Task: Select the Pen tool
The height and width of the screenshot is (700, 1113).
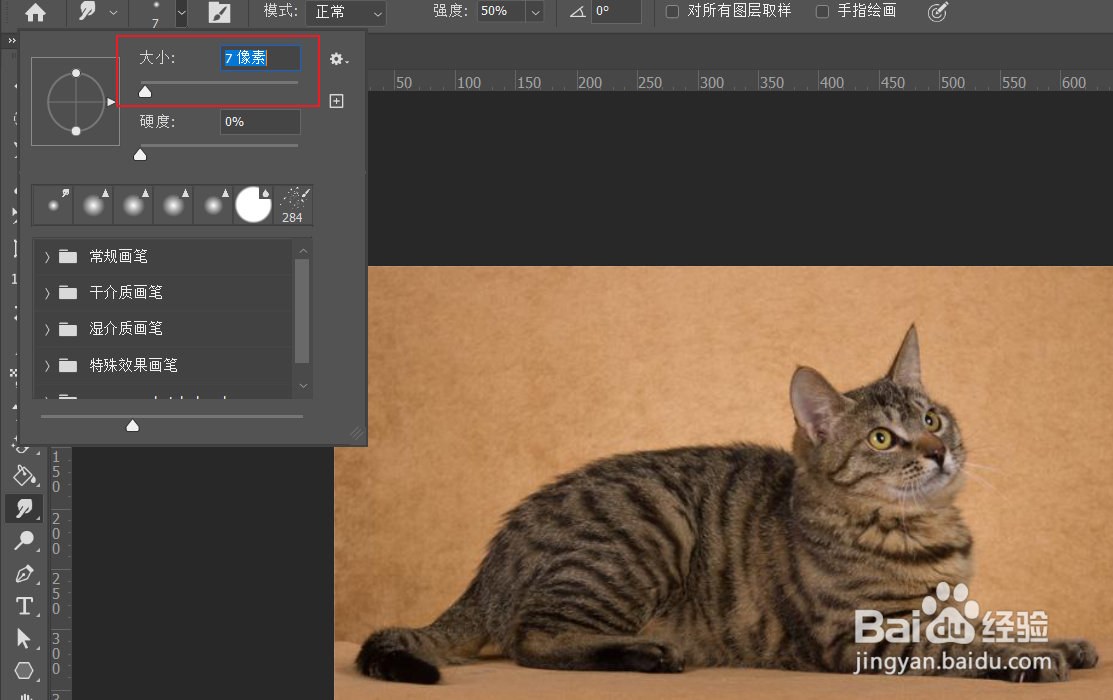Action: tap(25, 574)
